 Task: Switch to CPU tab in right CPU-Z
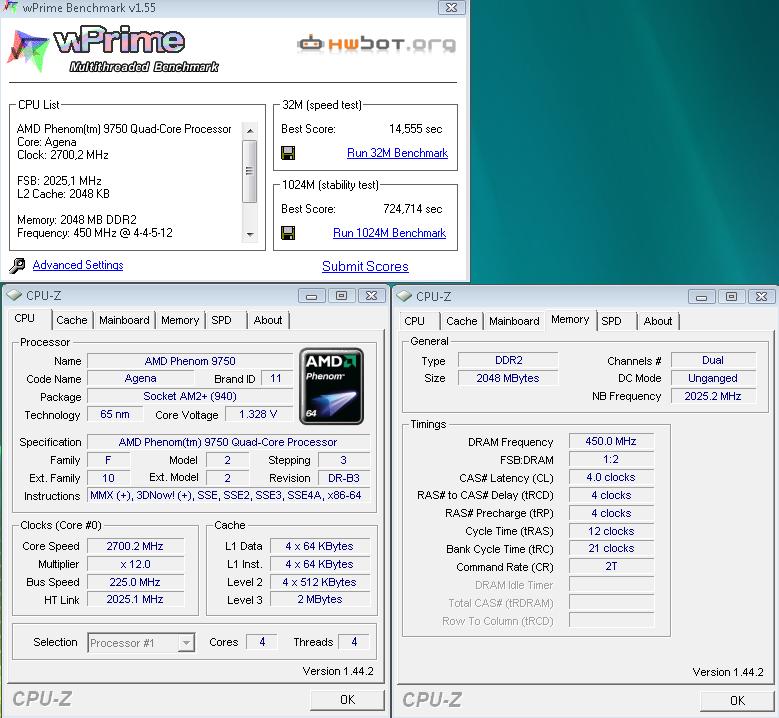click(415, 321)
